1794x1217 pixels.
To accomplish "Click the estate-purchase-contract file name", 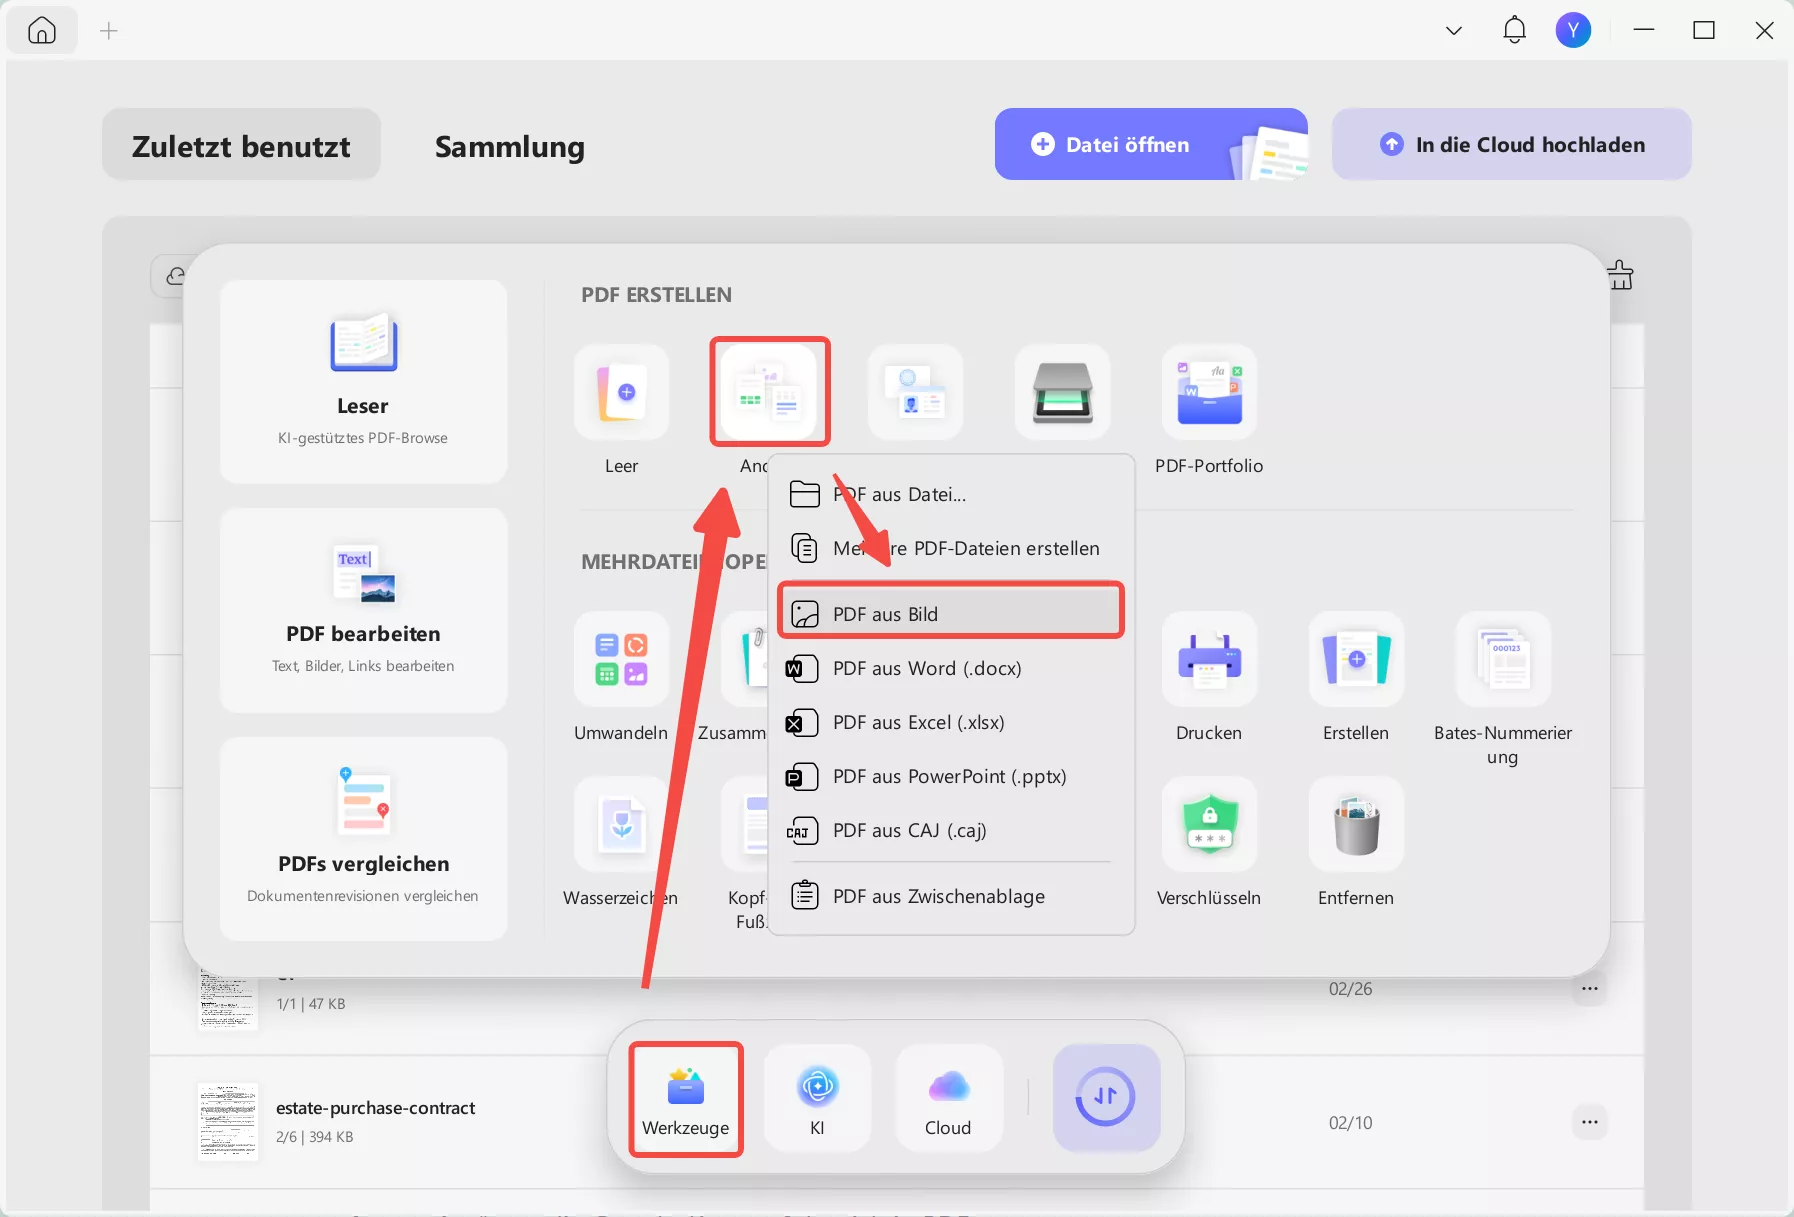I will click(375, 1108).
